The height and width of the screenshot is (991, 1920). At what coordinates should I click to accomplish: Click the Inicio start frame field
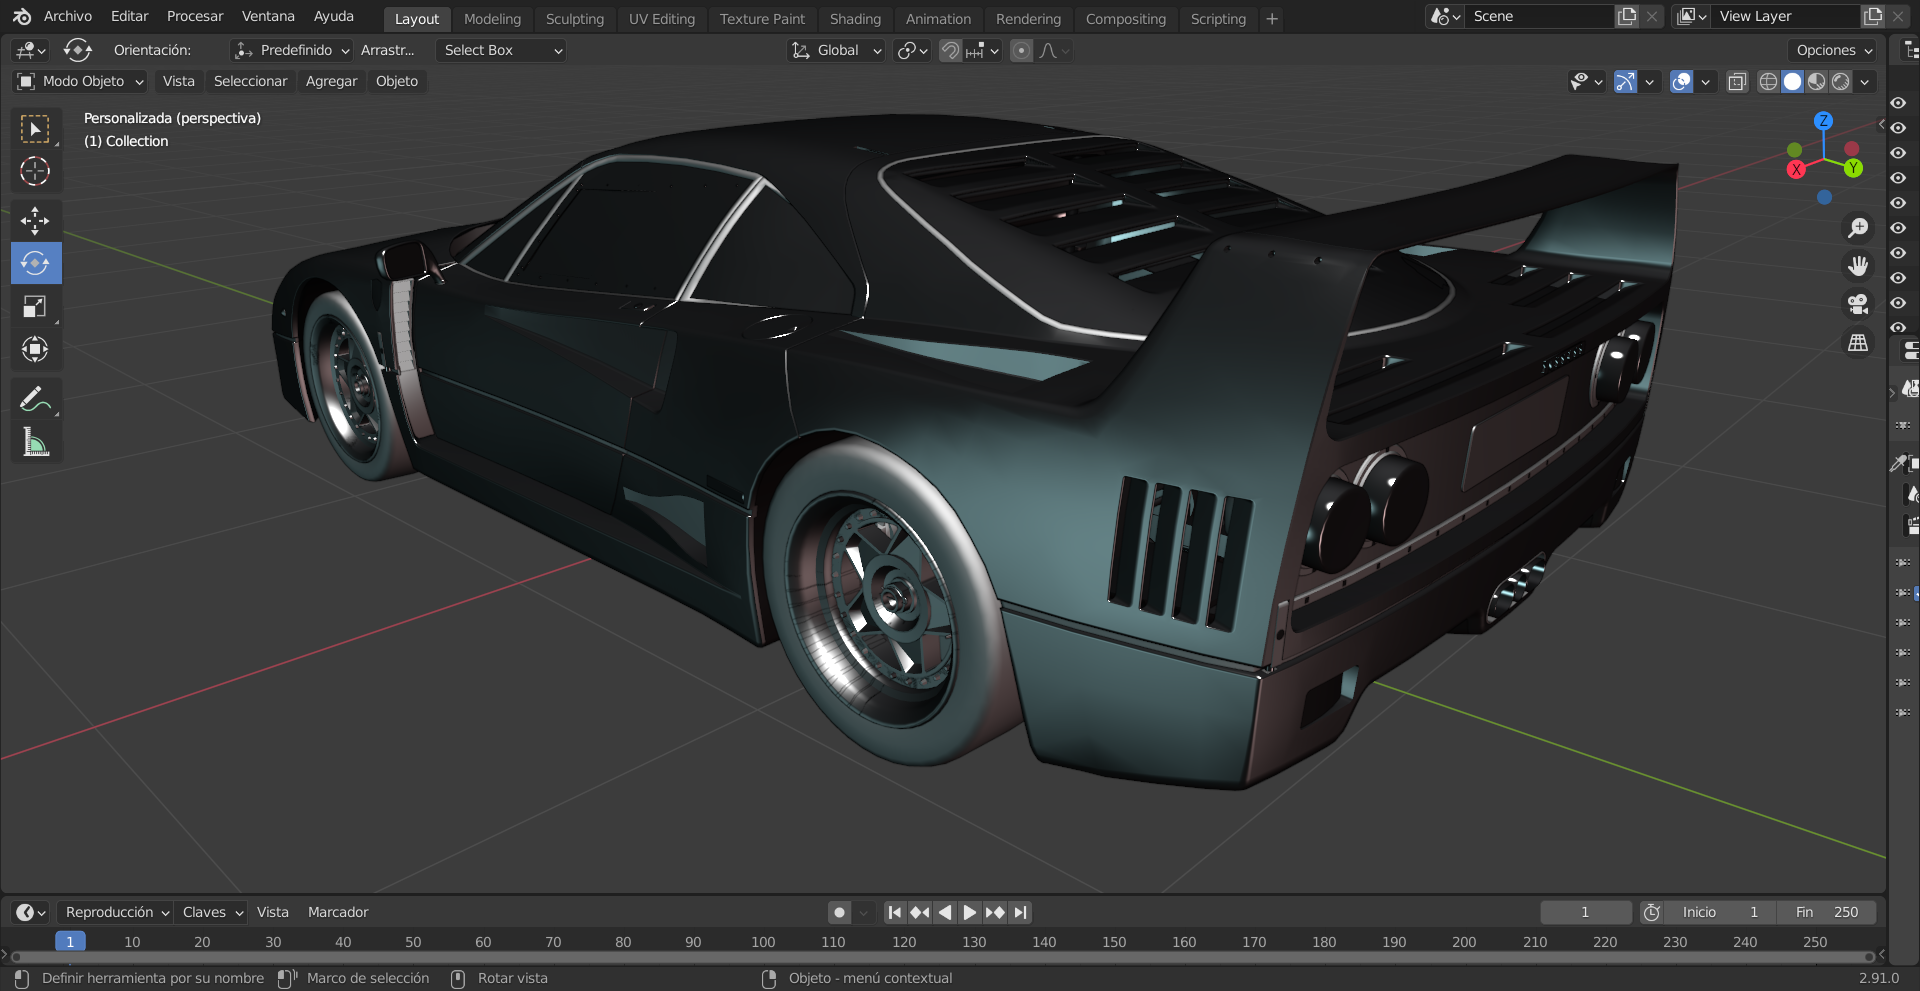pos(1722,912)
